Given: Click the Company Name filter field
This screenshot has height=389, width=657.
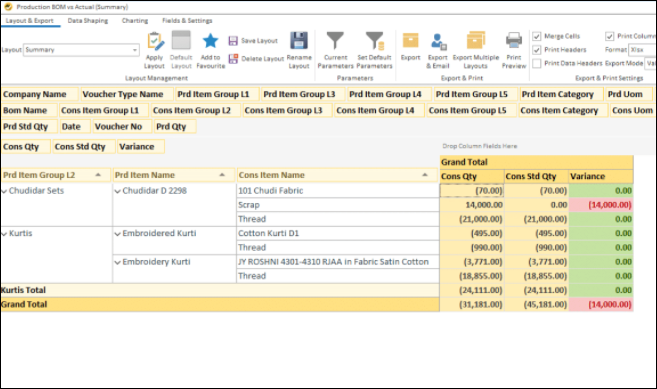Looking at the screenshot, I should tap(39, 94).
